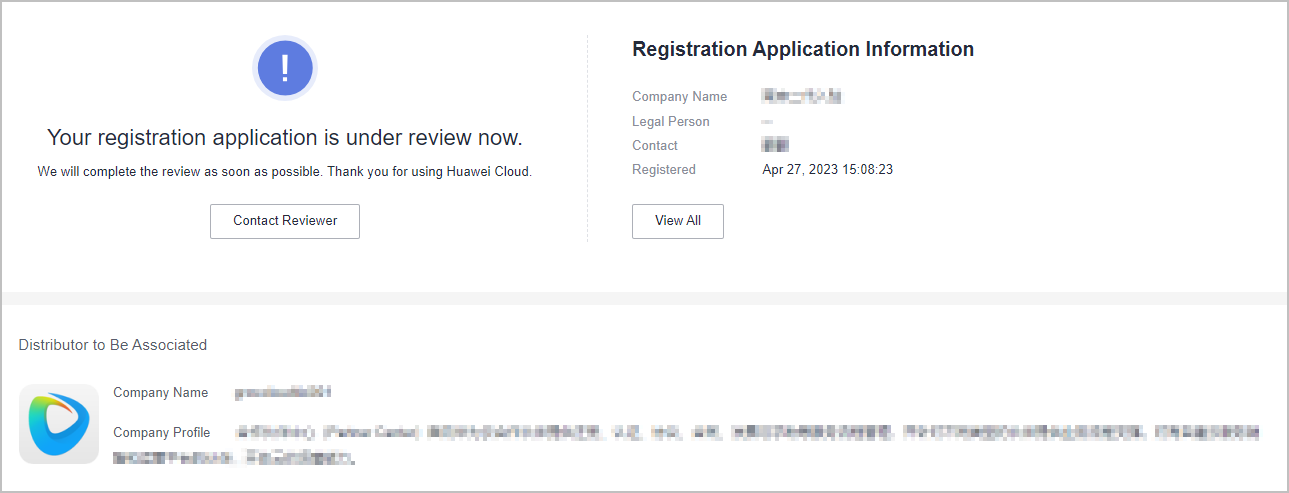Screen dimensions: 1289x493
Task: Select the registered date Apr 27, 2023 15:08:23
Action: pos(828,170)
